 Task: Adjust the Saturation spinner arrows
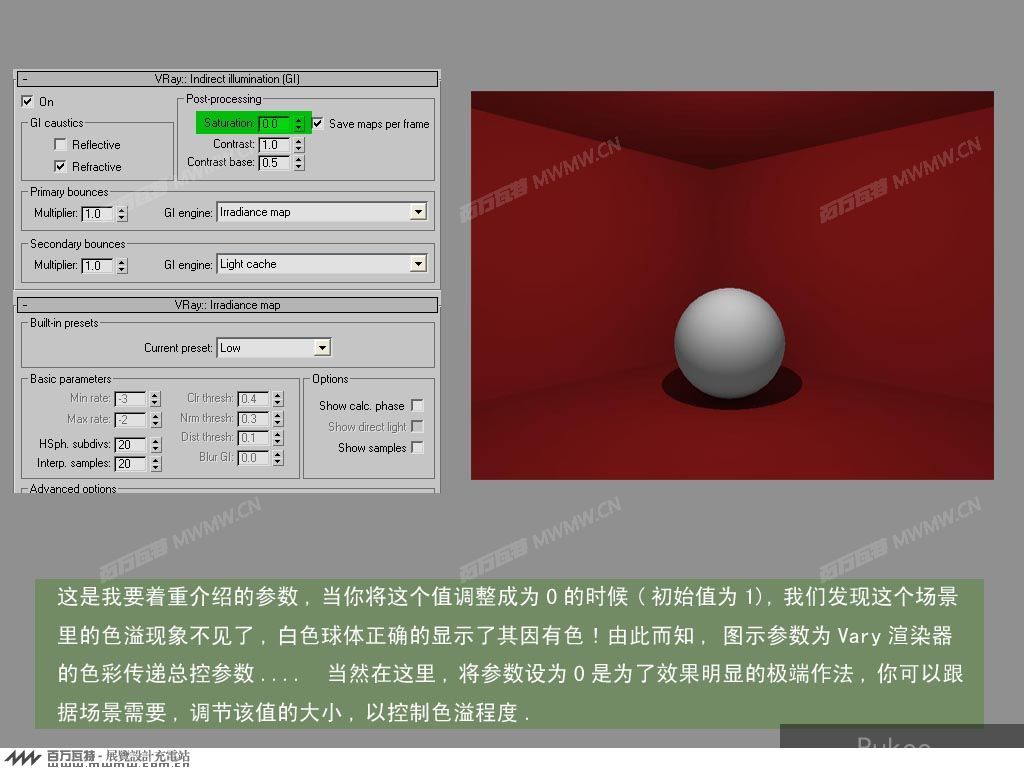click(298, 123)
